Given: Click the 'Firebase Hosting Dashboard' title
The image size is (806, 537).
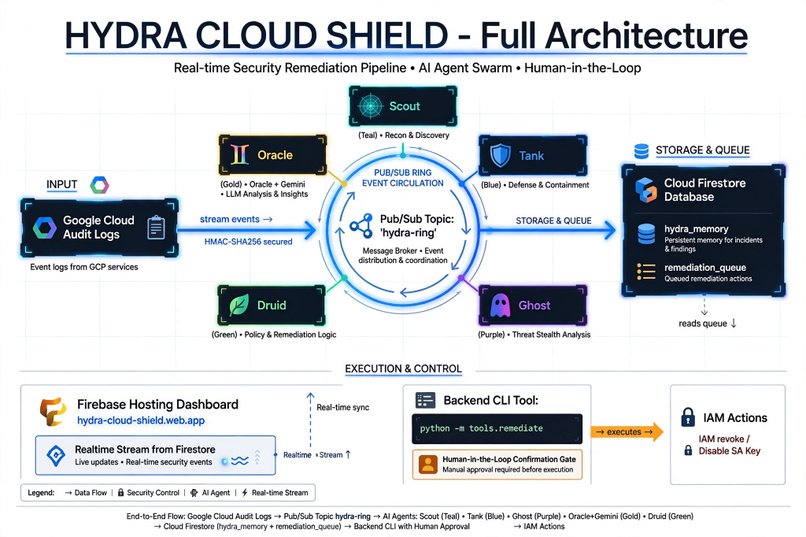Looking at the screenshot, I should [158, 404].
